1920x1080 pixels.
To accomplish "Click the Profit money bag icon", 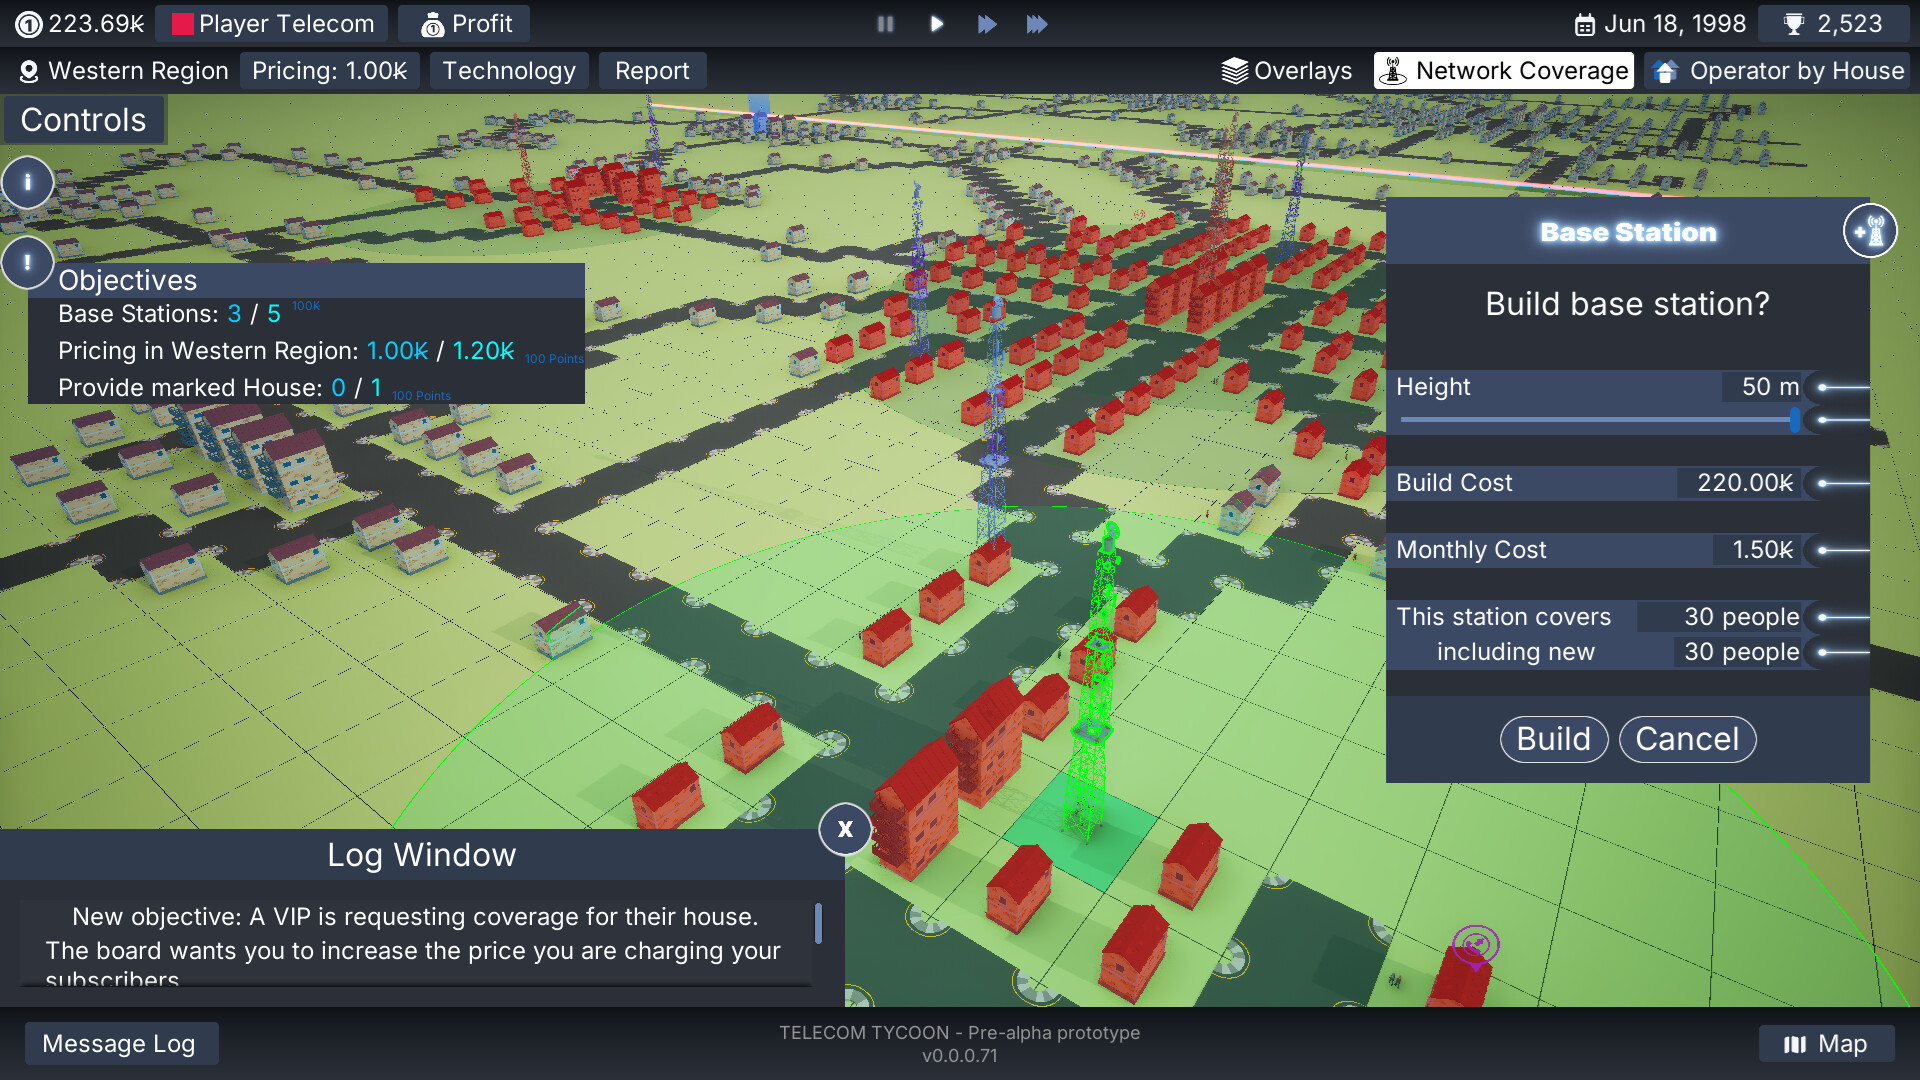I will pos(434,23).
